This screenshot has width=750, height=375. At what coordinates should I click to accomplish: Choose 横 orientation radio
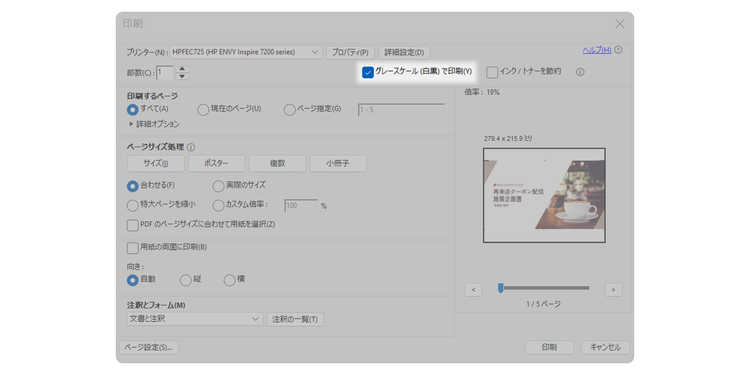[230, 280]
